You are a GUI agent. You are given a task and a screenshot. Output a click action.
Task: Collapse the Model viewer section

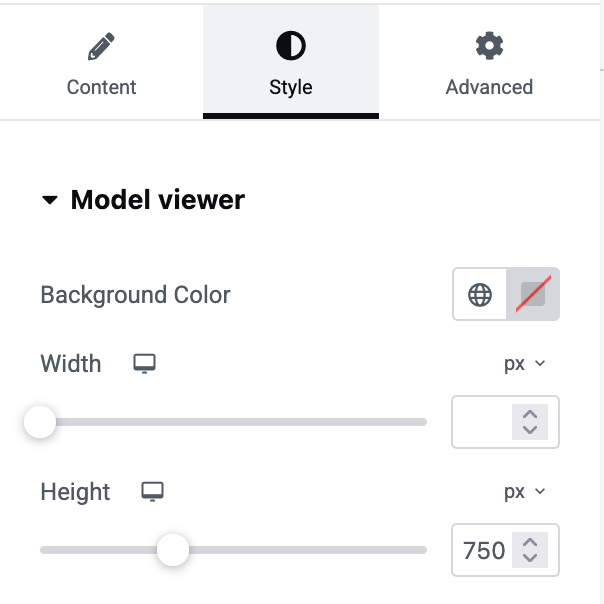pos(50,201)
